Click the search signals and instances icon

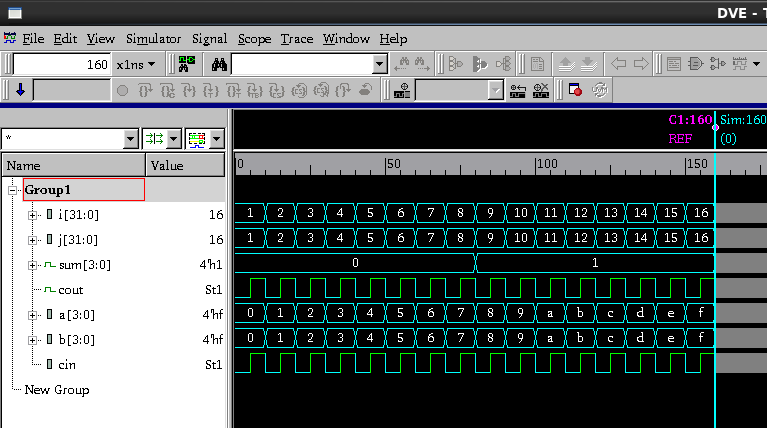point(186,64)
